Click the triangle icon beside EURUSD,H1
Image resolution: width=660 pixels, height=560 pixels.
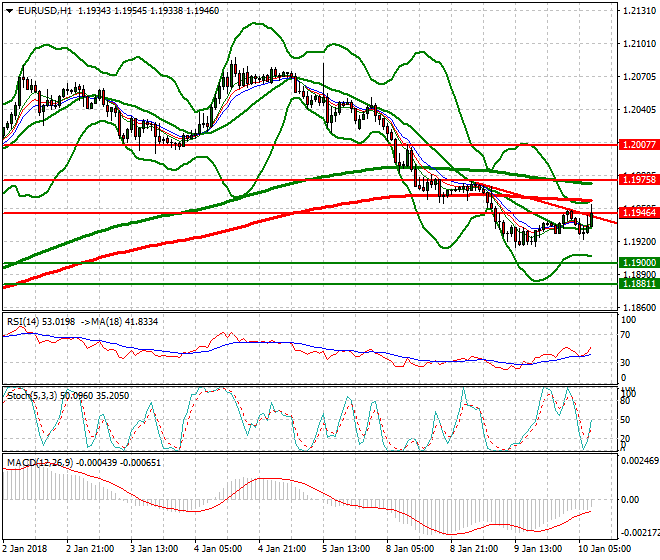pyautogui.click(x=9, y=10)
